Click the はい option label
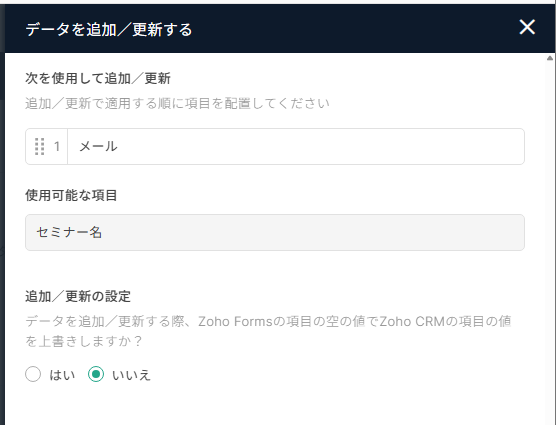Screen dimensions: 556x425 pyautogui.click(x=62, y=375)
